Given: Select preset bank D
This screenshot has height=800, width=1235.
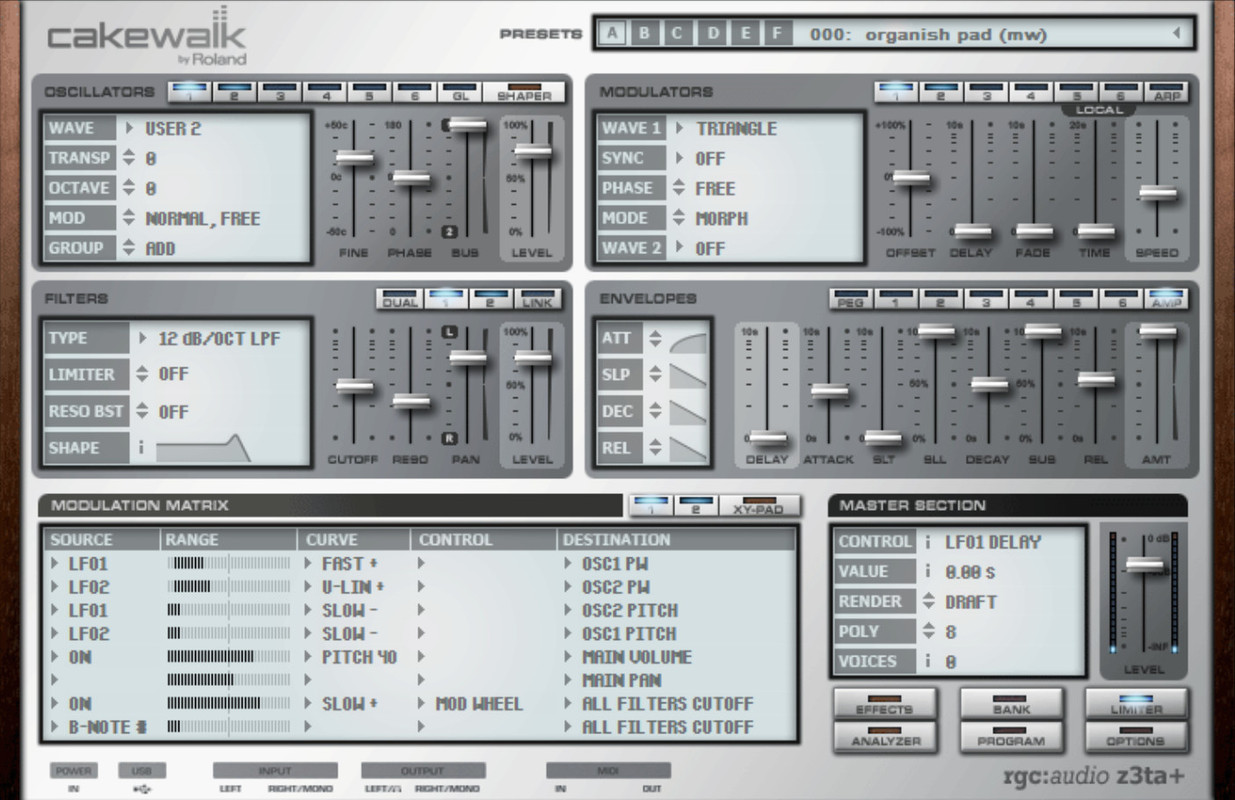Looking at the screenshot, I should (x=712, y=33).
